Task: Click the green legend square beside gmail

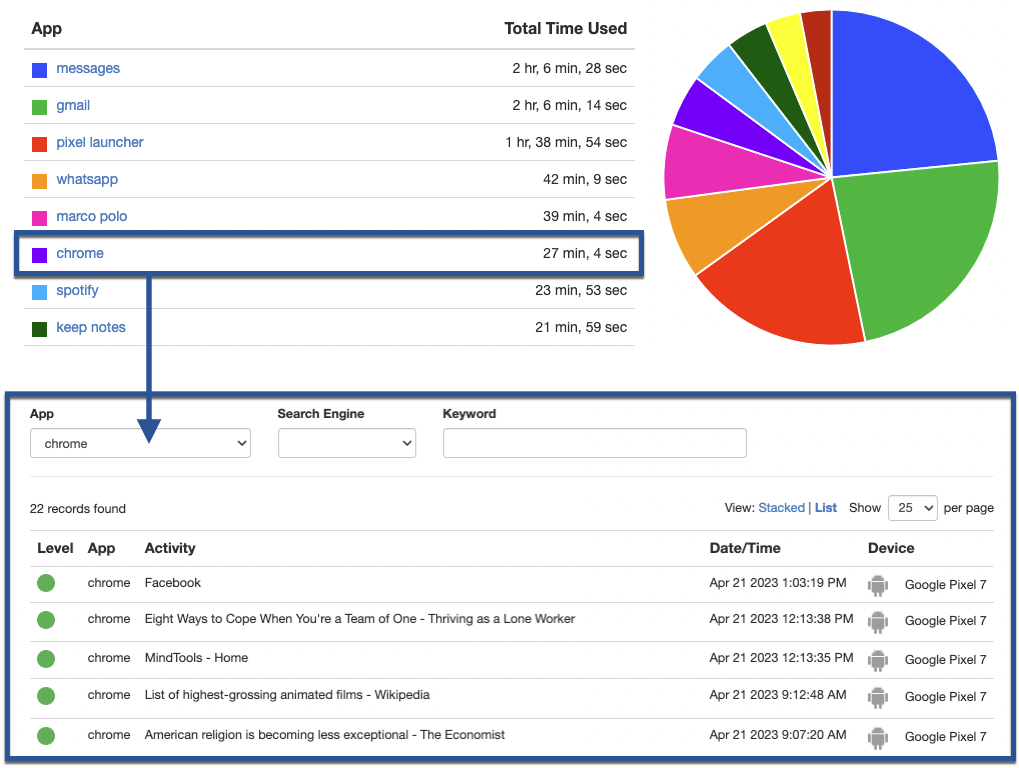Action: [x=39, y=105]
